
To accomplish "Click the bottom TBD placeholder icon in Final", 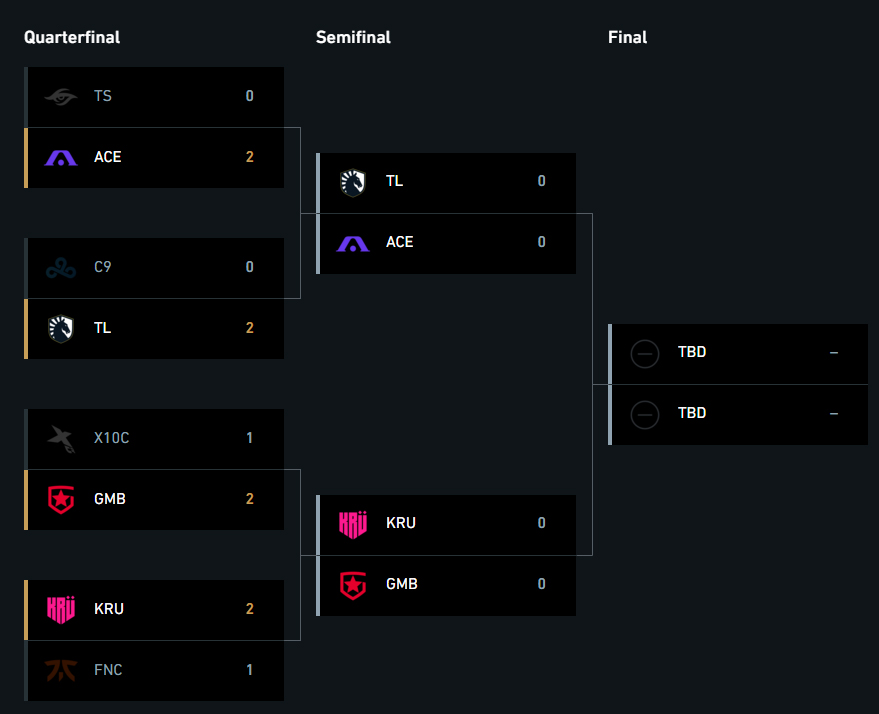I will pos(645,415).
